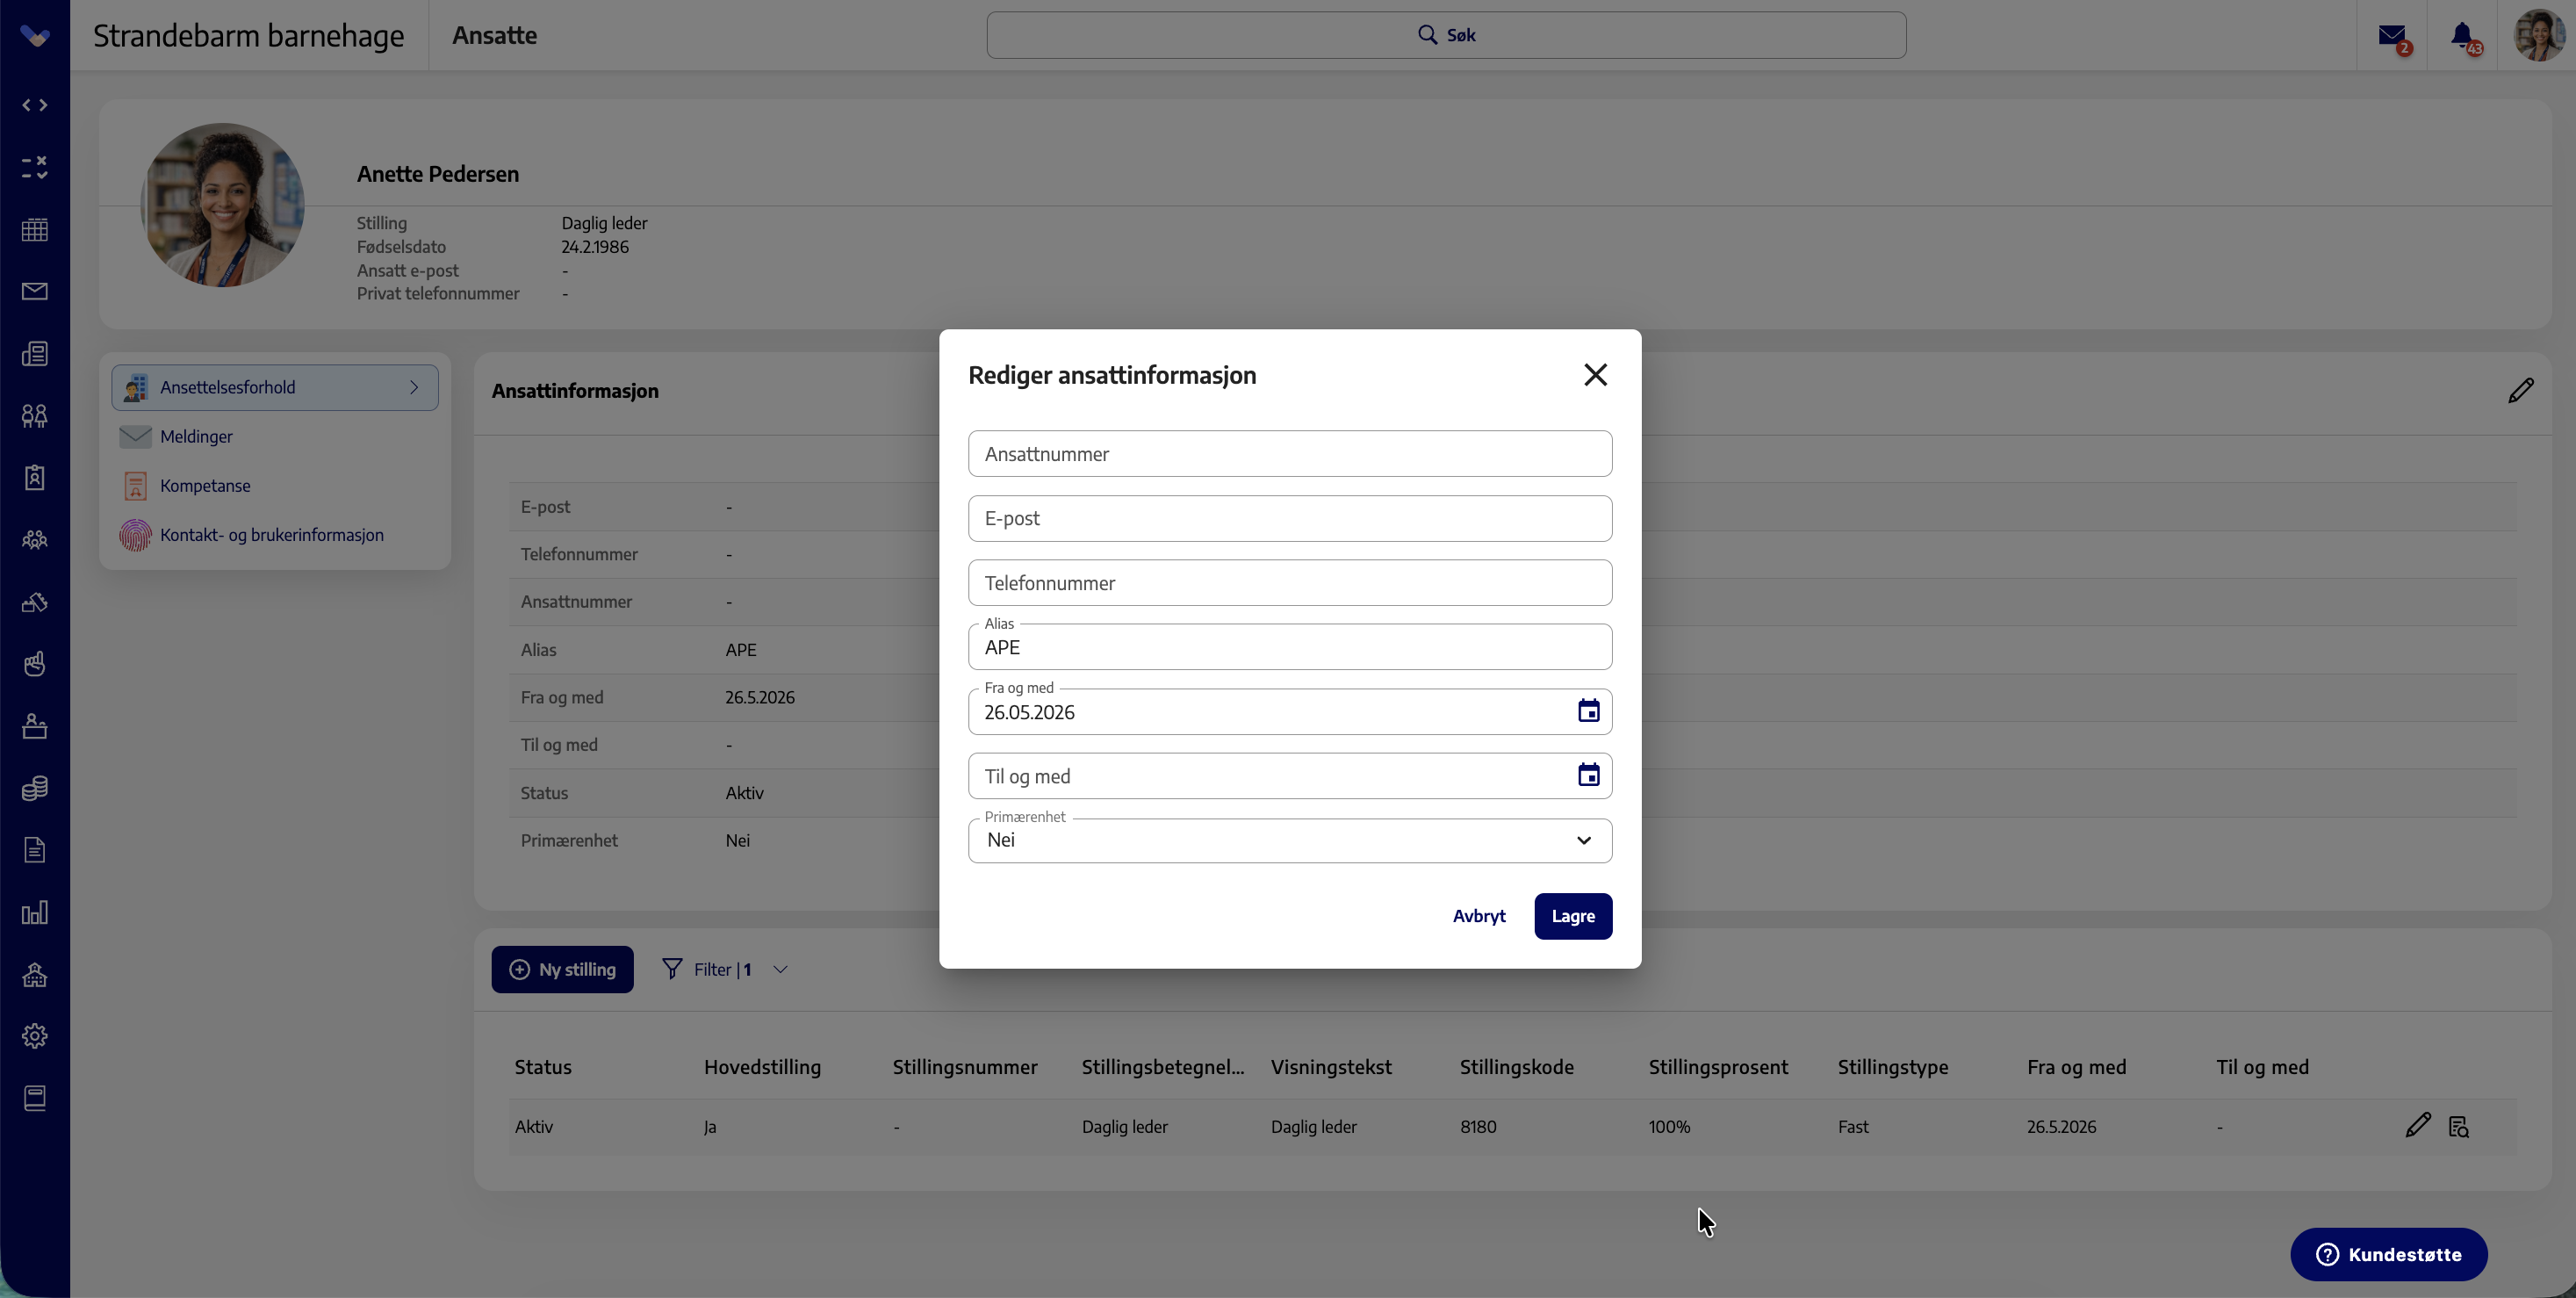The height and width of the screenshot is (1298, 2576).
Task: Open the Primærenhet dropdown
Action: click(1290, 840)
